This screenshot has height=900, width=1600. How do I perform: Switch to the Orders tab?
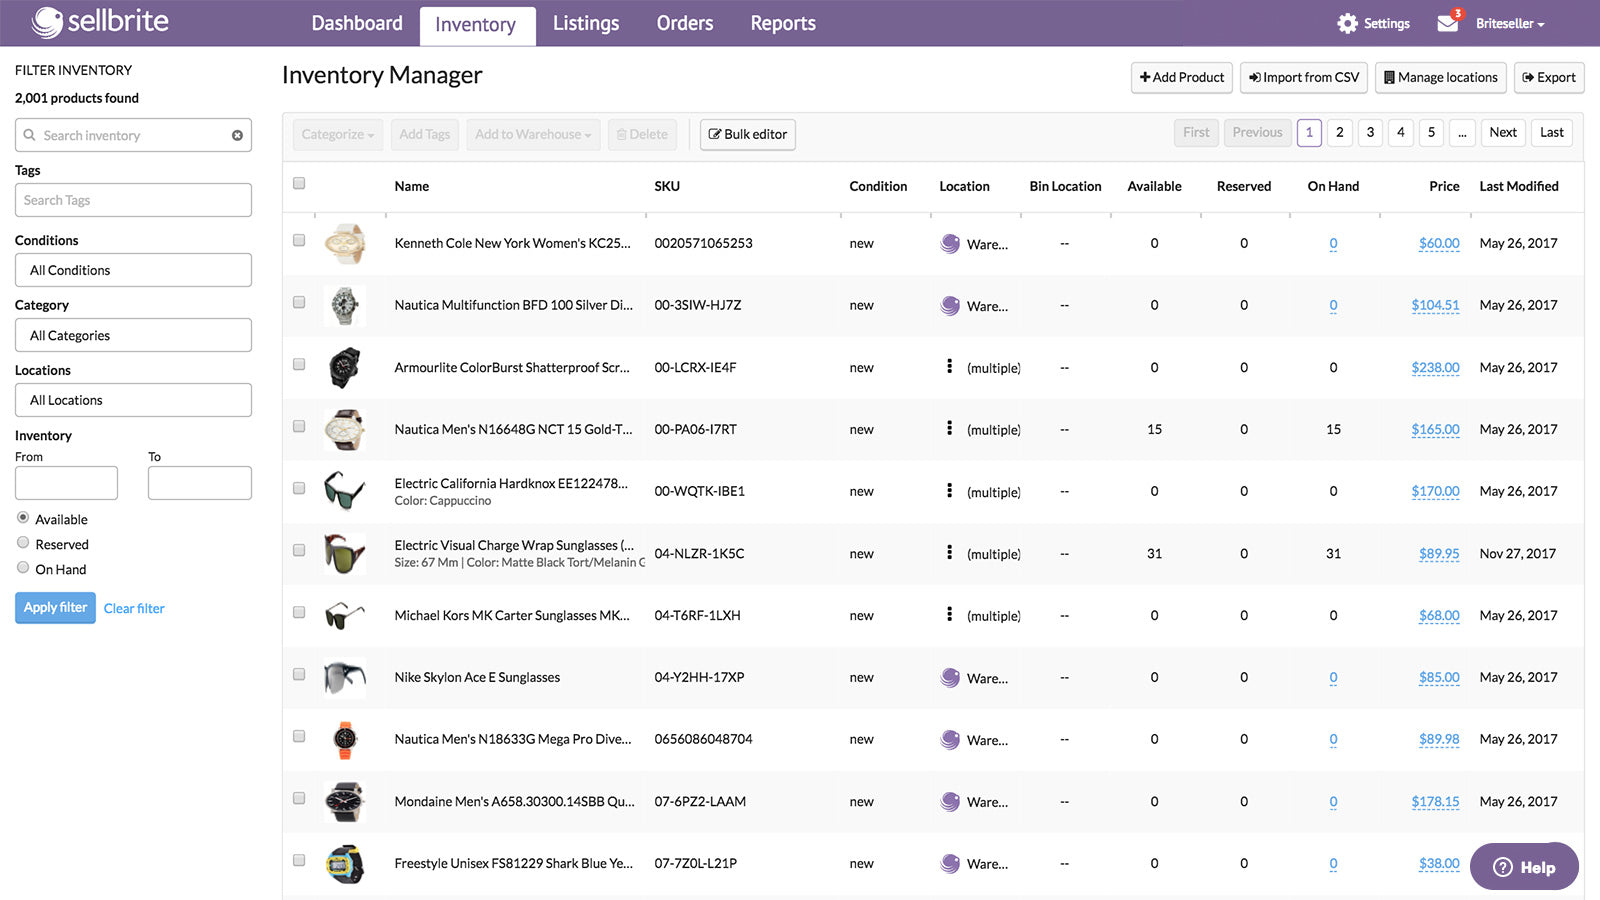click(x=684, y=23)
